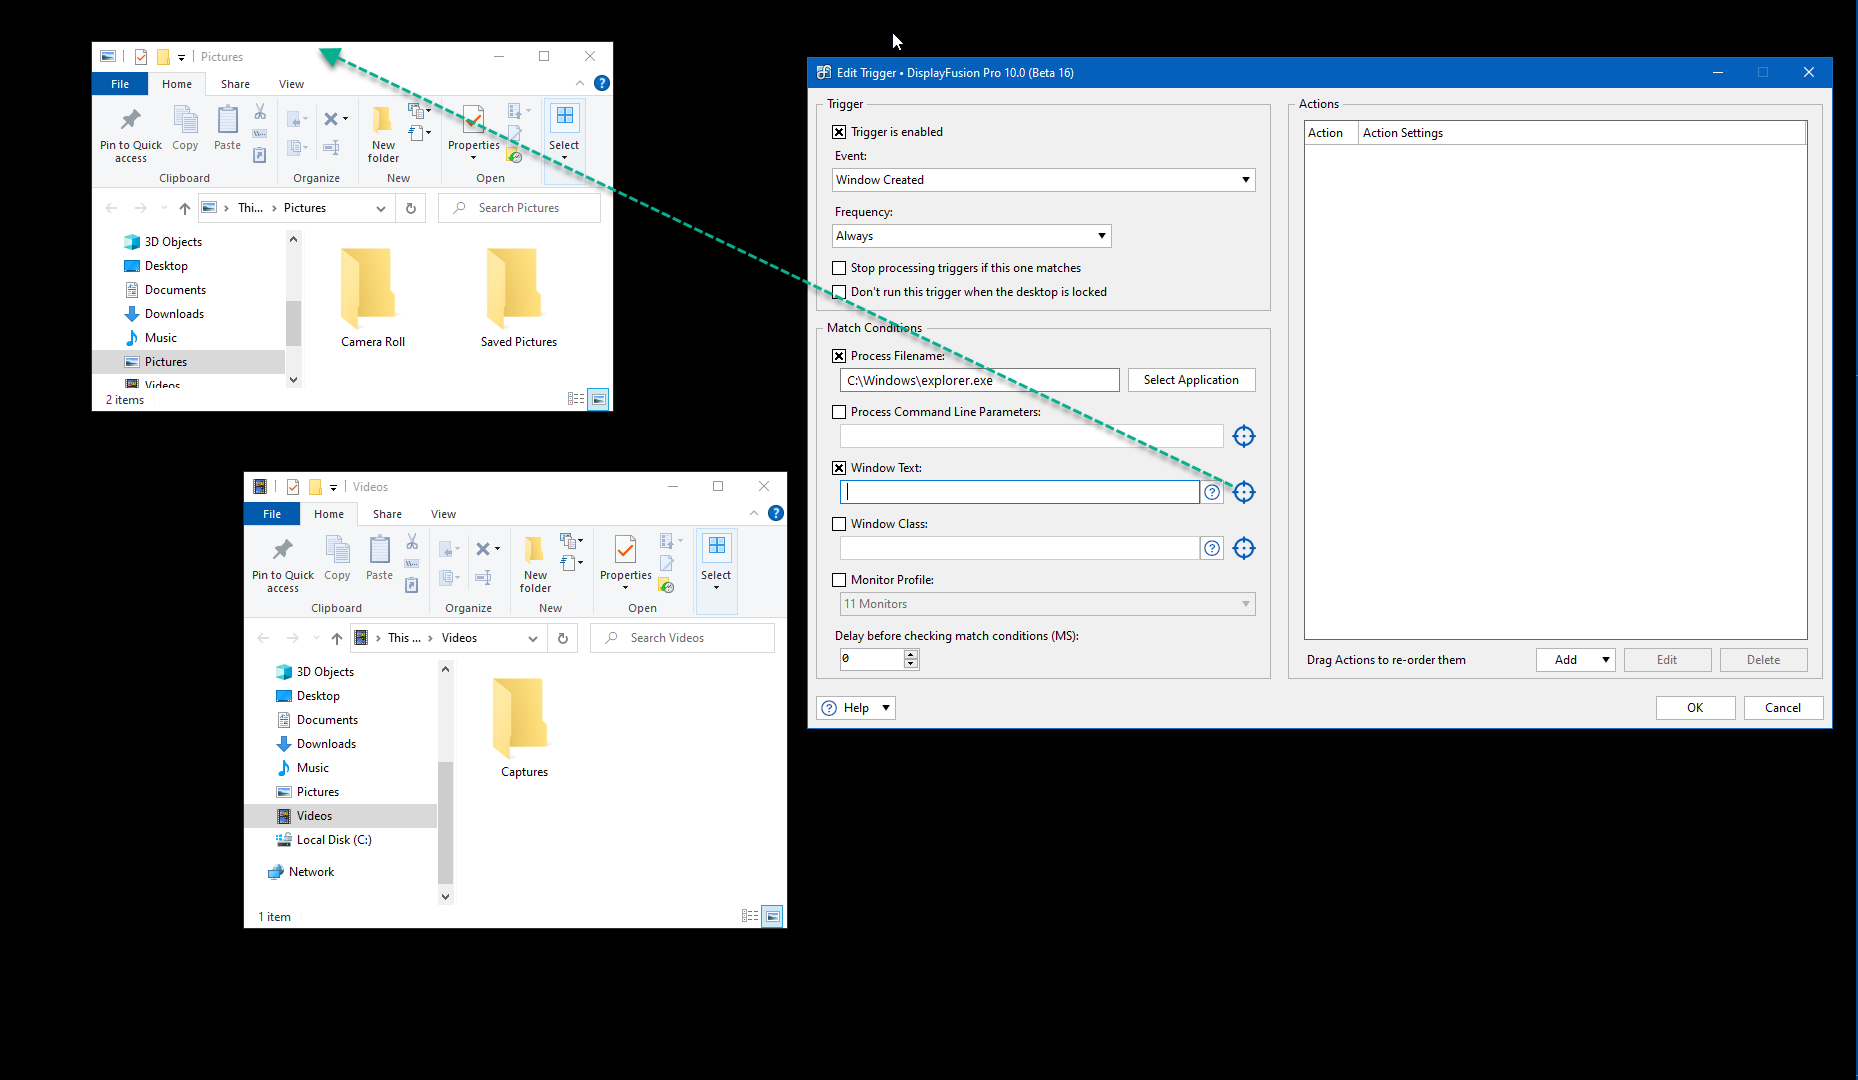The height and width of the screenshot is (1080, 1858).
Task: Click Refresh button in Pictures address bar
Action: point(410,208)
